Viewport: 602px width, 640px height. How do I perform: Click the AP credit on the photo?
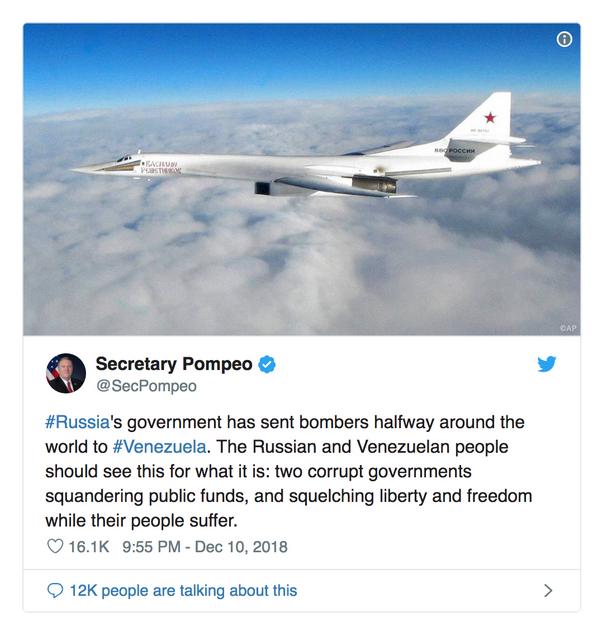pyautogui.click(x=568, y=328)
